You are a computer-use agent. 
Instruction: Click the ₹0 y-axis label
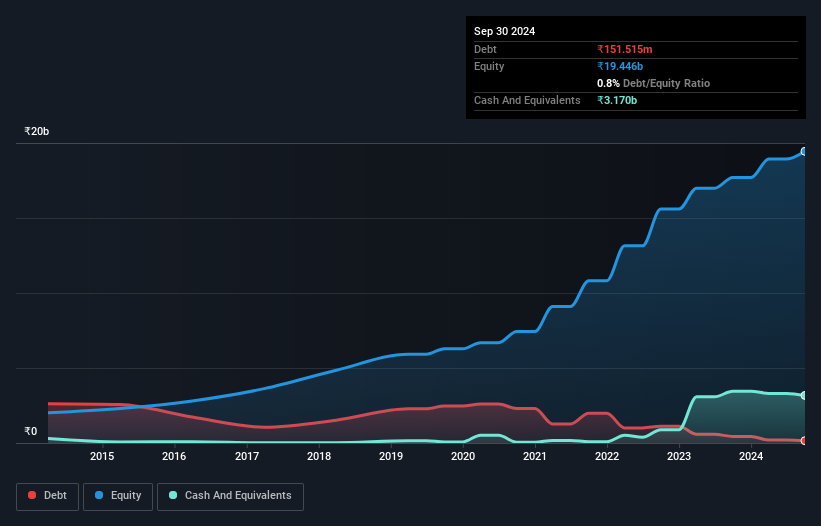31,431
